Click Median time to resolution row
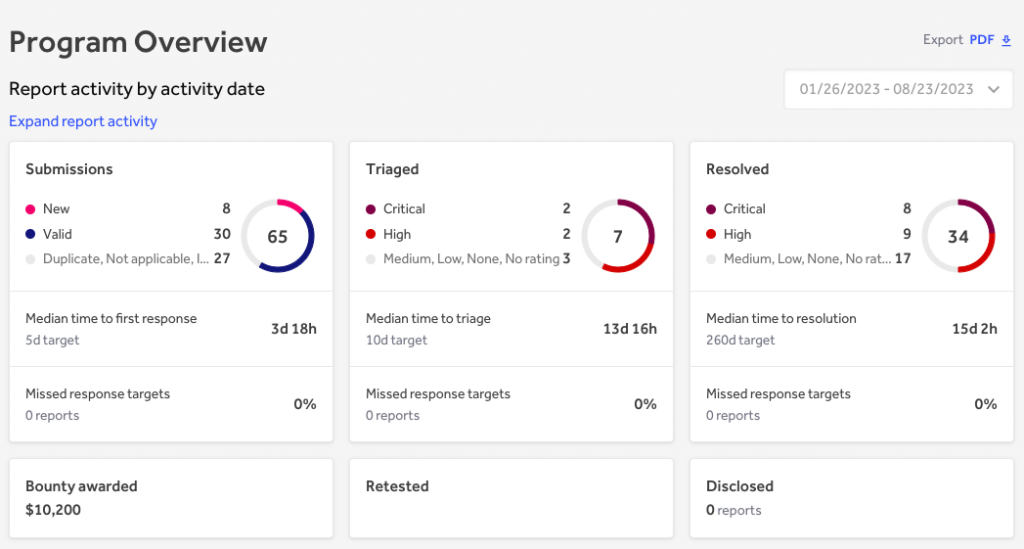 pos(851,328)
